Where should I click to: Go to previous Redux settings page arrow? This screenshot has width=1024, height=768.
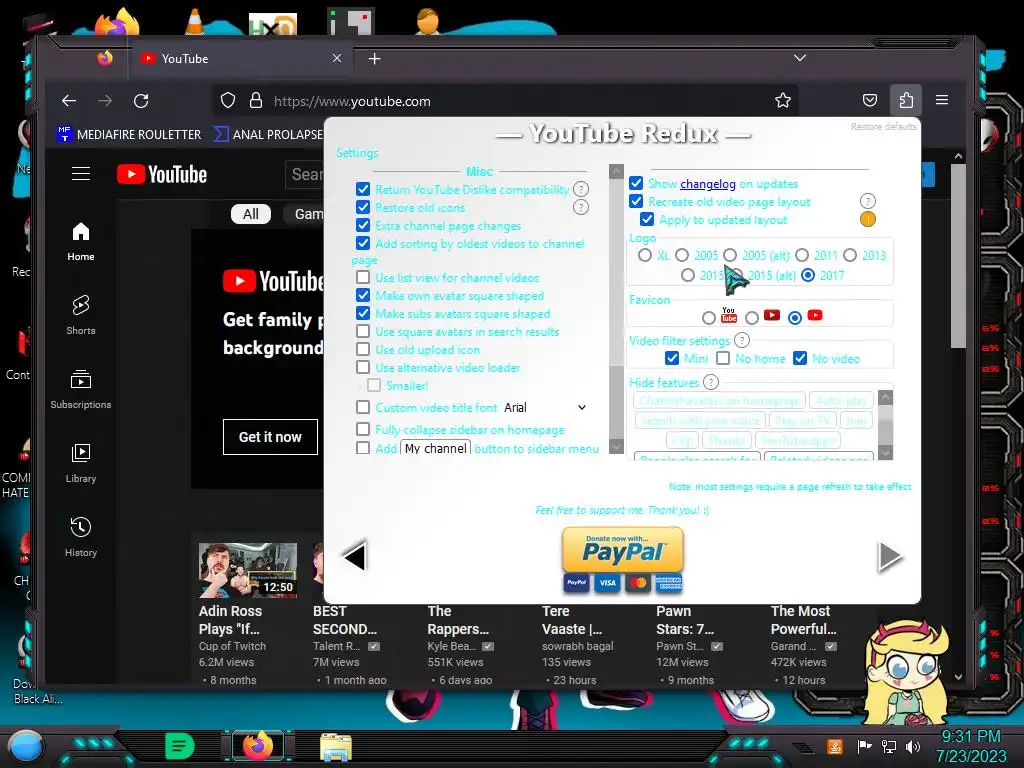click(x=355, y=556)
